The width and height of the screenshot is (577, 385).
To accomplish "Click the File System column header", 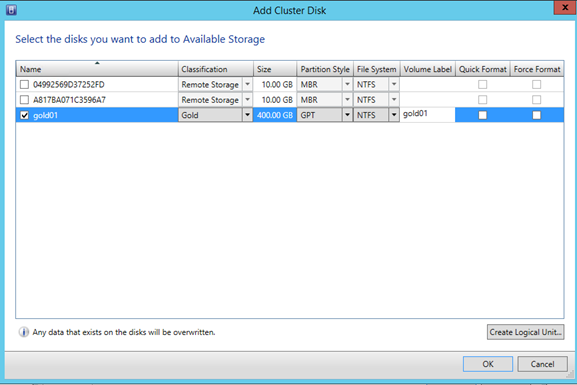I will pyautogui.click(x=377, y=69).
